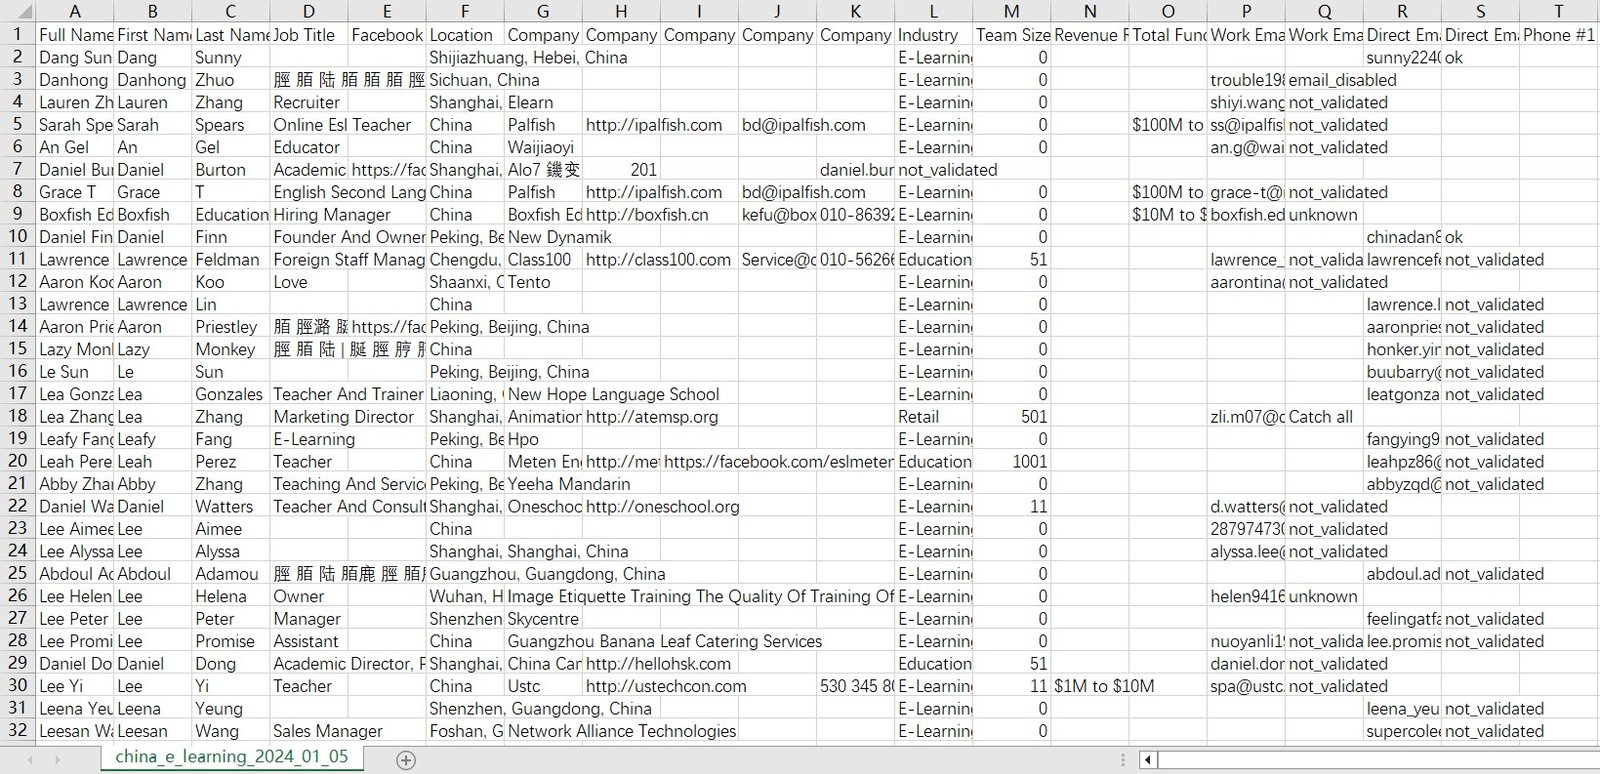Image resolution: width=1600 pixels, height=774 pixels.
Task: Select the 'Watters' last name cell
Action: coord(231,506)
